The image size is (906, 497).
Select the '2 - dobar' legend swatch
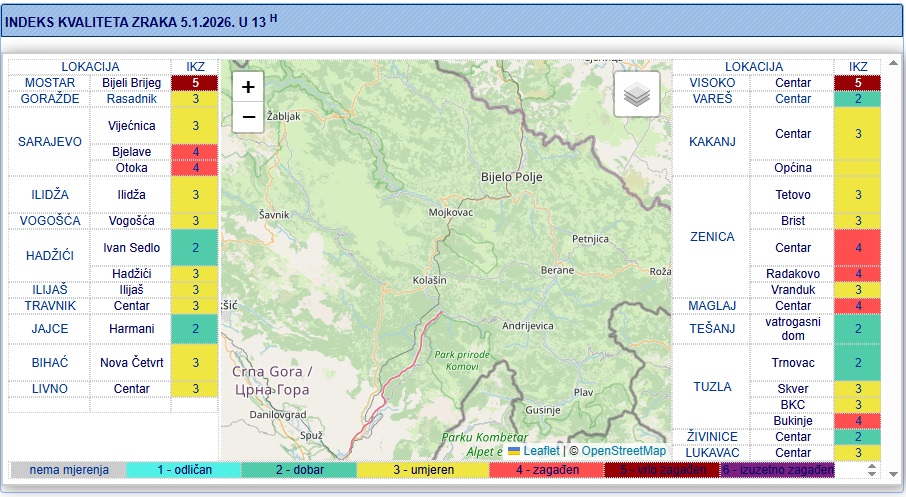coord(298,470)
